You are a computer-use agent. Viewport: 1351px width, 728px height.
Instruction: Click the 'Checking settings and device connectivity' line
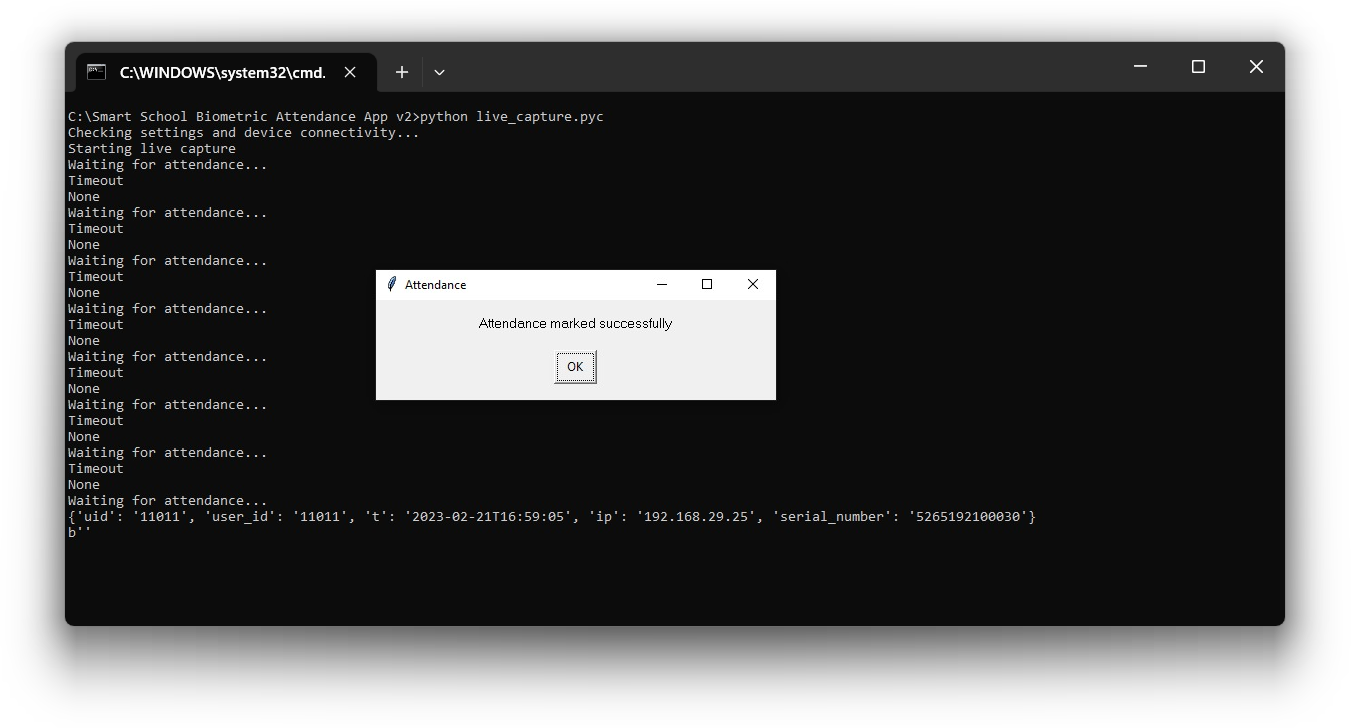(243, 133)
